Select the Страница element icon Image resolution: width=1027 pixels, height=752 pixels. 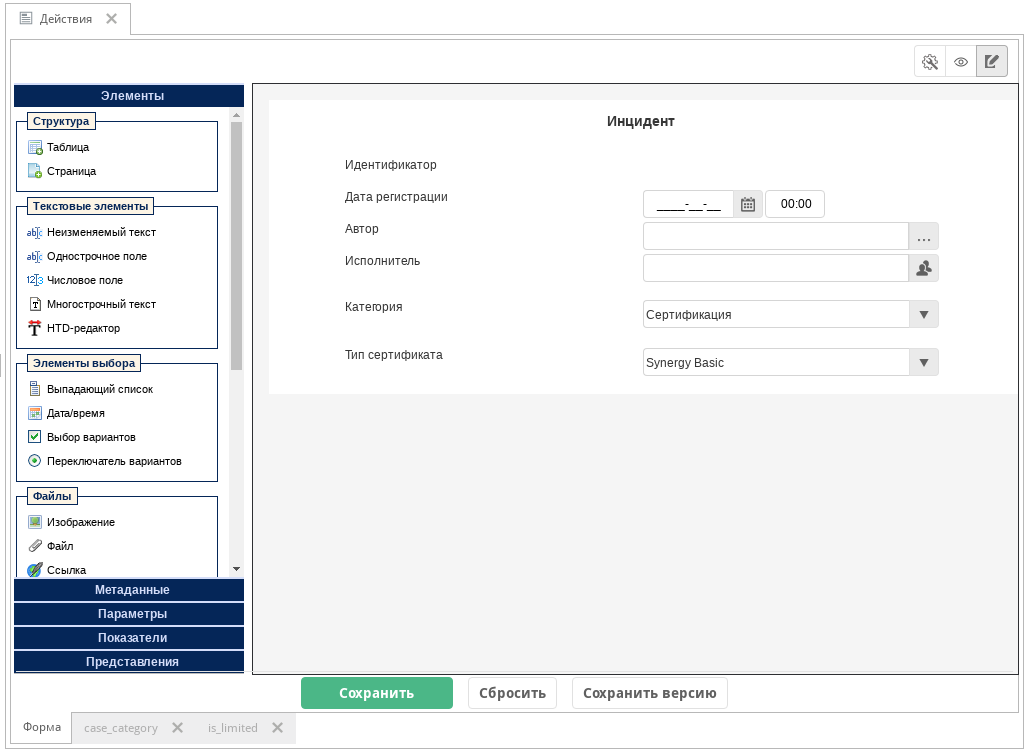pyautogui.click(x=35, y=171)
